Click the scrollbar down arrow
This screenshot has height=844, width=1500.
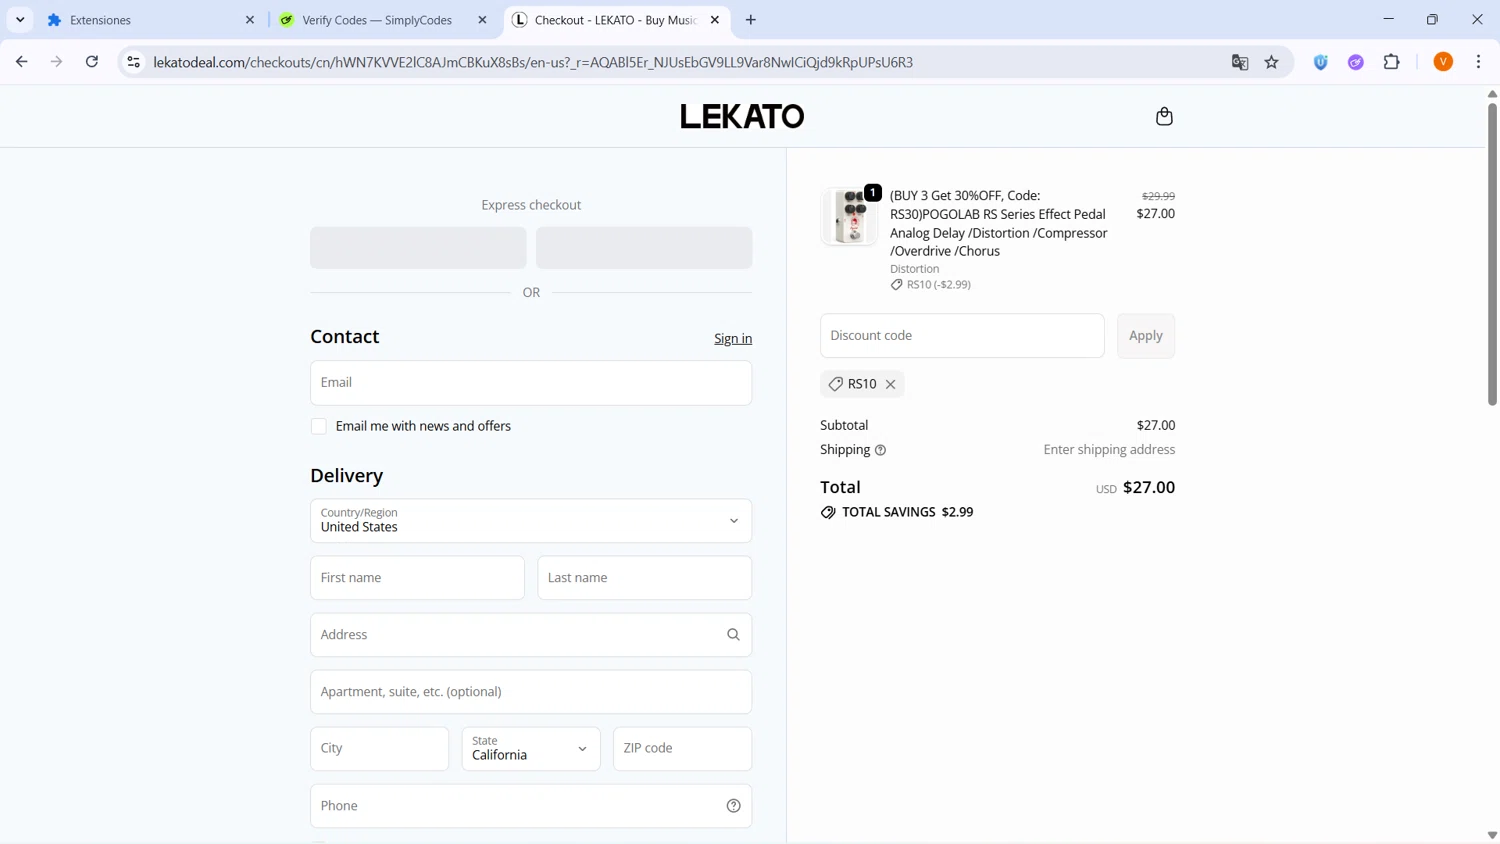(x=1492, y=835)
